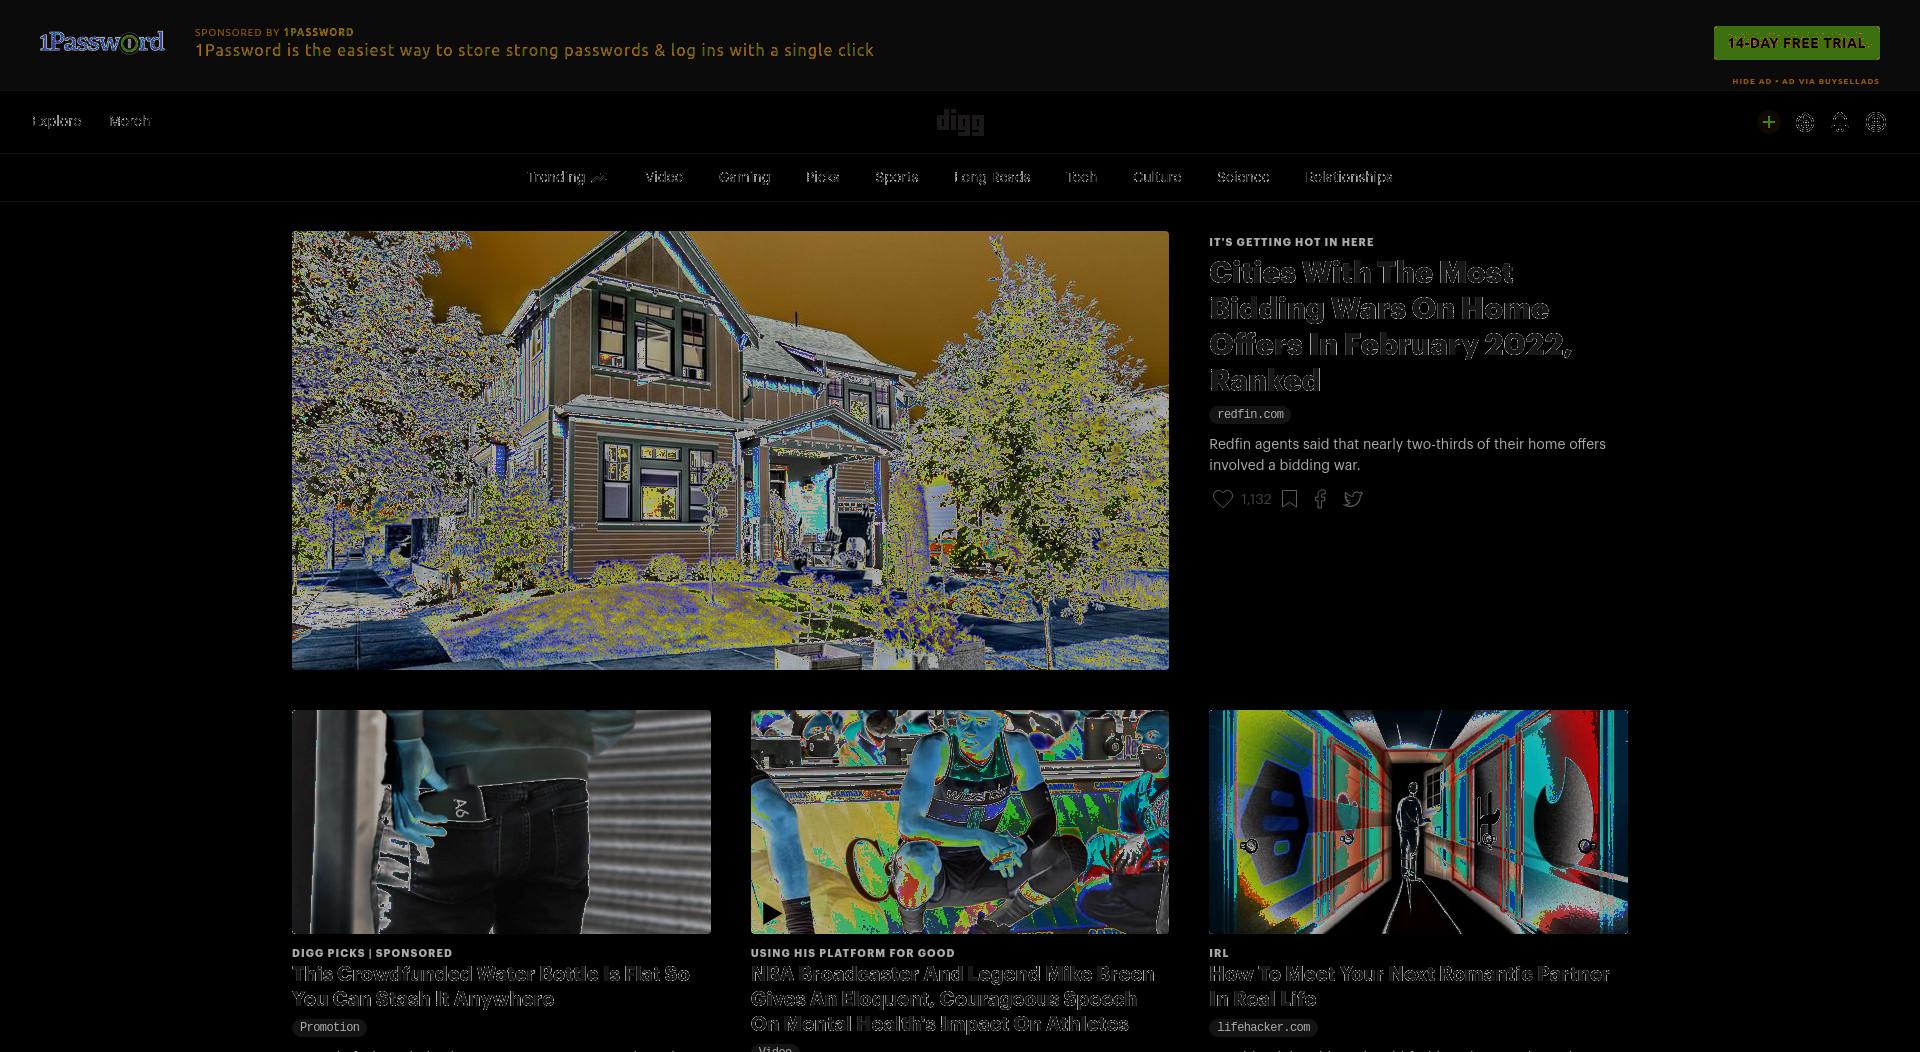This screenshot has width=1920, height=1052.
Task: Open the NBA Broadcaster Mike Breen headline
Action: pyautogui.click(x=952, y=998)
